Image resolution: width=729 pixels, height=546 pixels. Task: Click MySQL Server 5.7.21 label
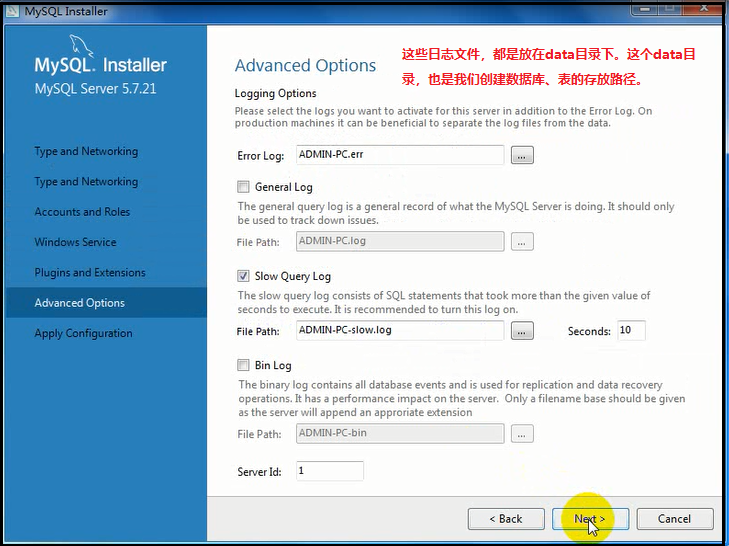[95, 89]
